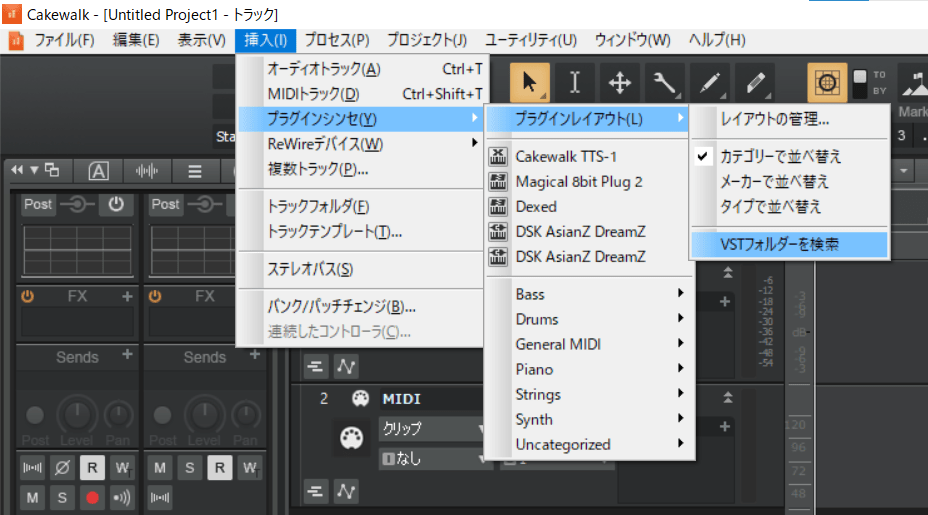
Task: Toggle second strip FX rack power
Action: 155,296
